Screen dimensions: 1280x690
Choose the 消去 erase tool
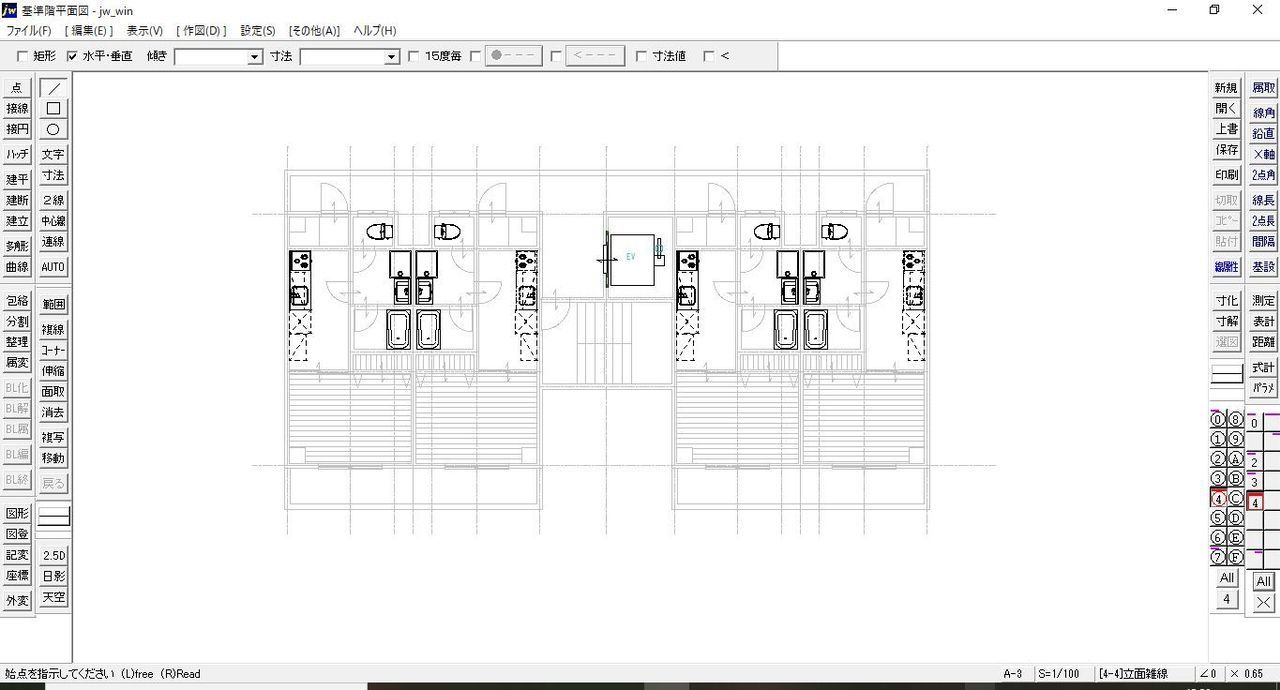53,412
